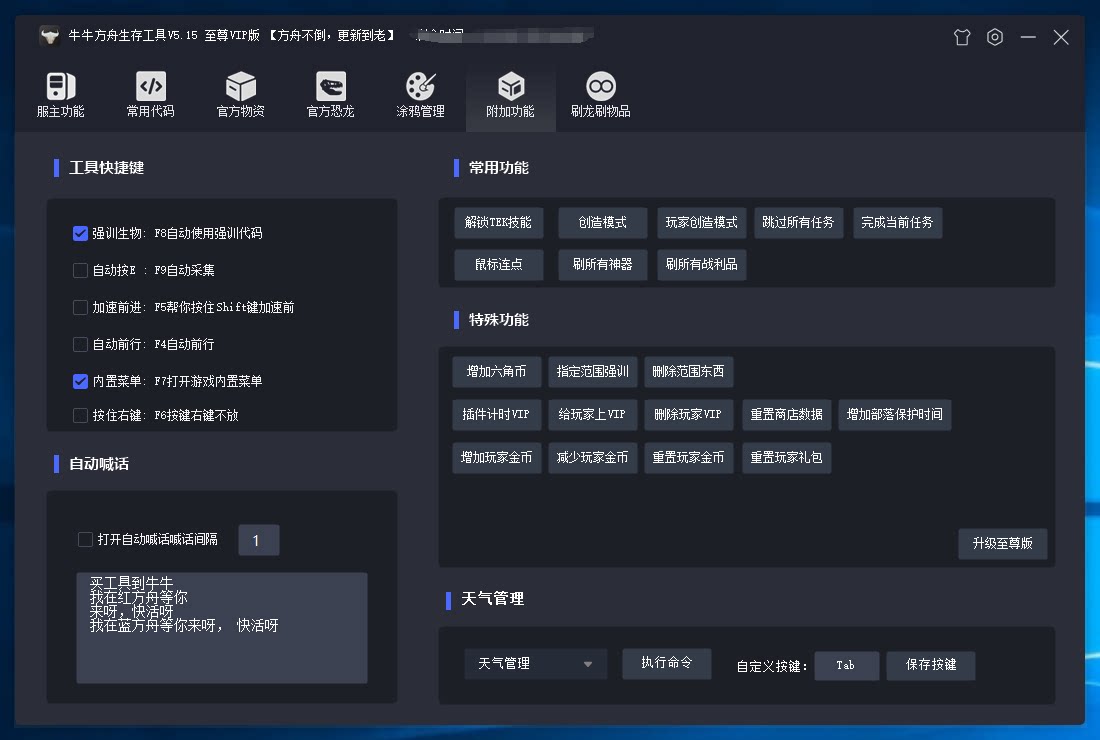Uncheck 强训生物 F8 option

point(80,233)
